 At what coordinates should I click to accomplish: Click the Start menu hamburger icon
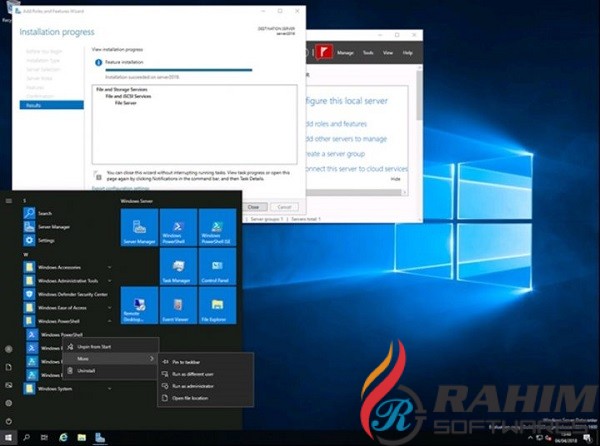[8, 201]
